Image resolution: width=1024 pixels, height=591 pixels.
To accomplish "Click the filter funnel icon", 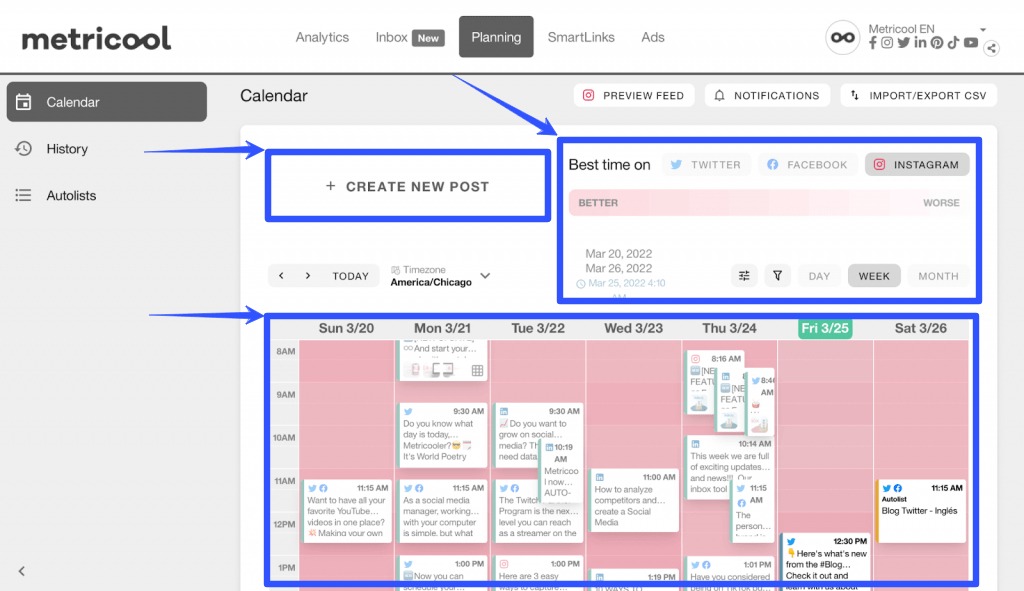I will (x=777, y=276).
